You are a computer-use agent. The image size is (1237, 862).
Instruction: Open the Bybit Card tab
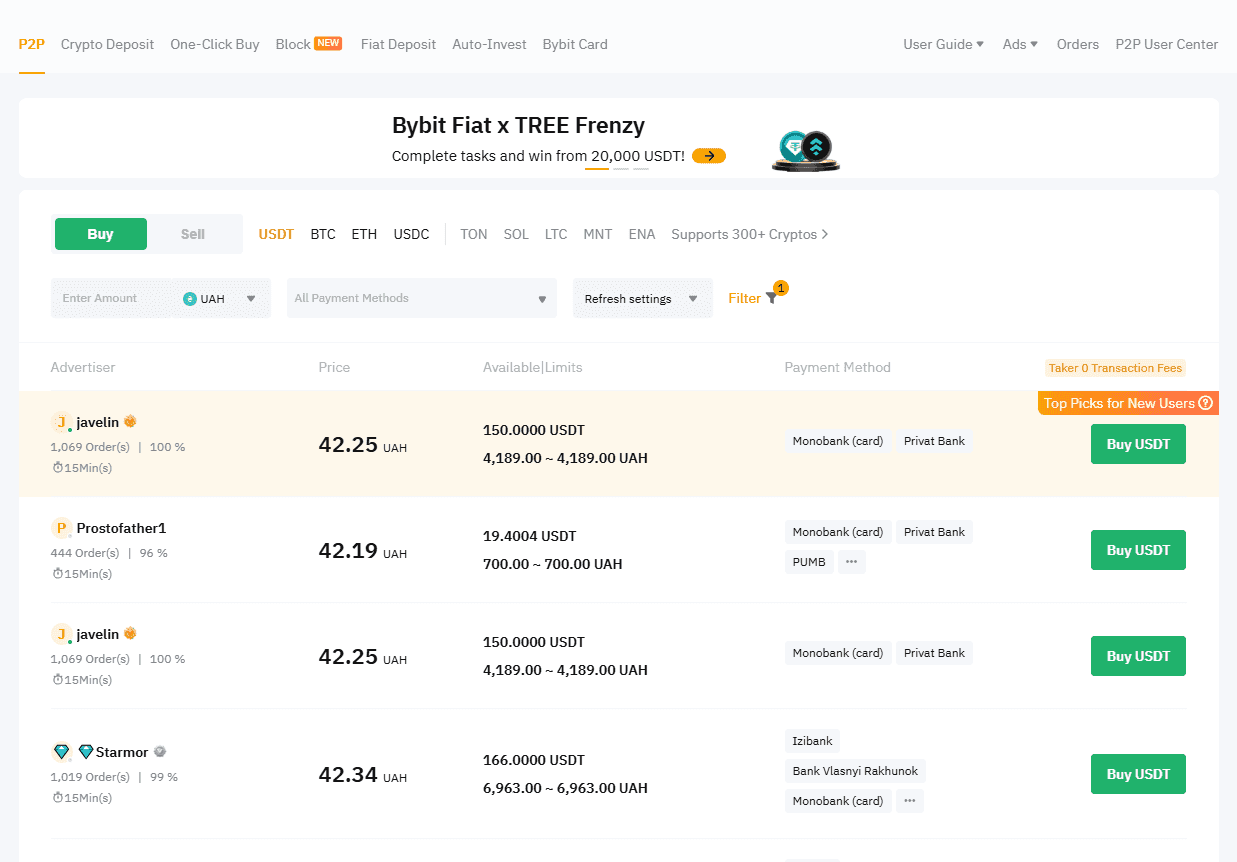575,44
